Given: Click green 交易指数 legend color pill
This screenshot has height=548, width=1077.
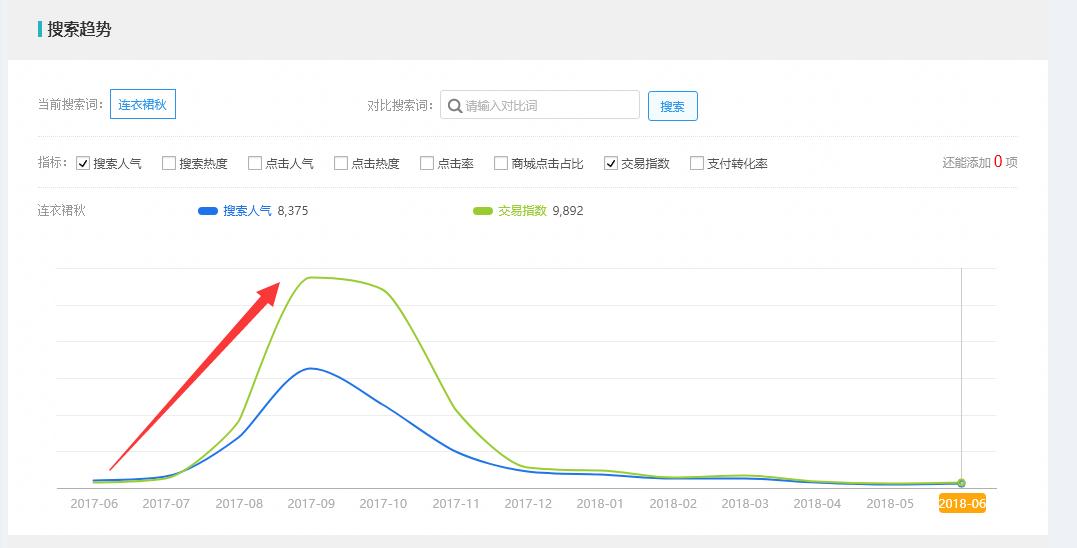Looking at the screenshot, I should [483, 211].
